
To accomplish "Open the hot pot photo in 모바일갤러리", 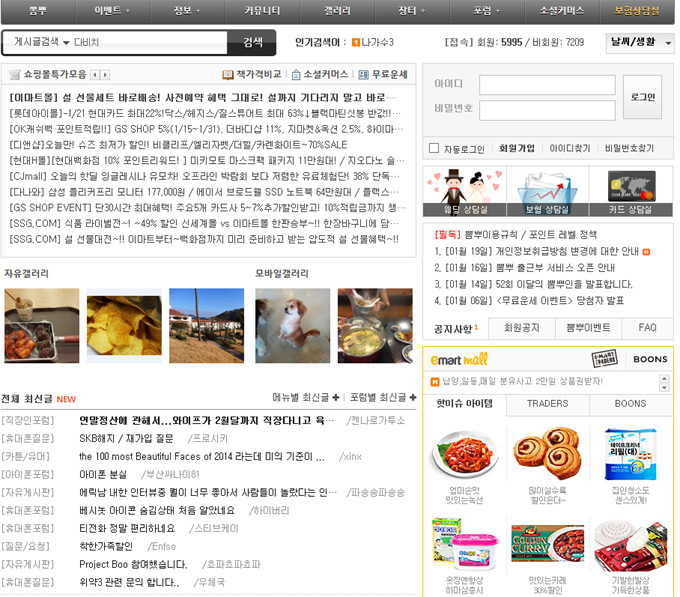I will [x=375, y=326].
